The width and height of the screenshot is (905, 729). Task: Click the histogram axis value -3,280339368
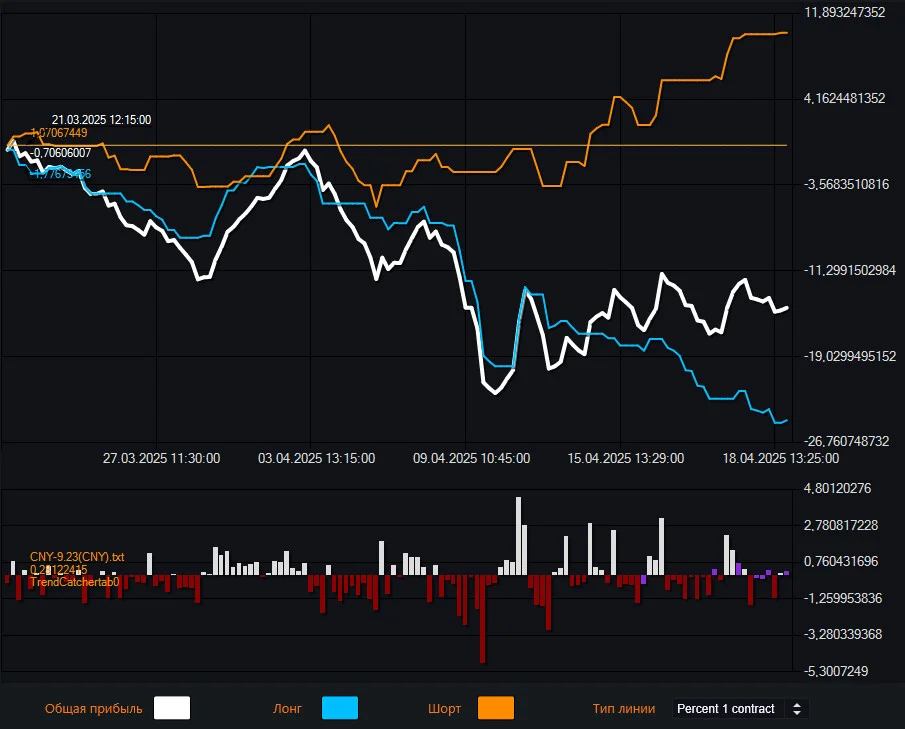(x=843, y=634)
